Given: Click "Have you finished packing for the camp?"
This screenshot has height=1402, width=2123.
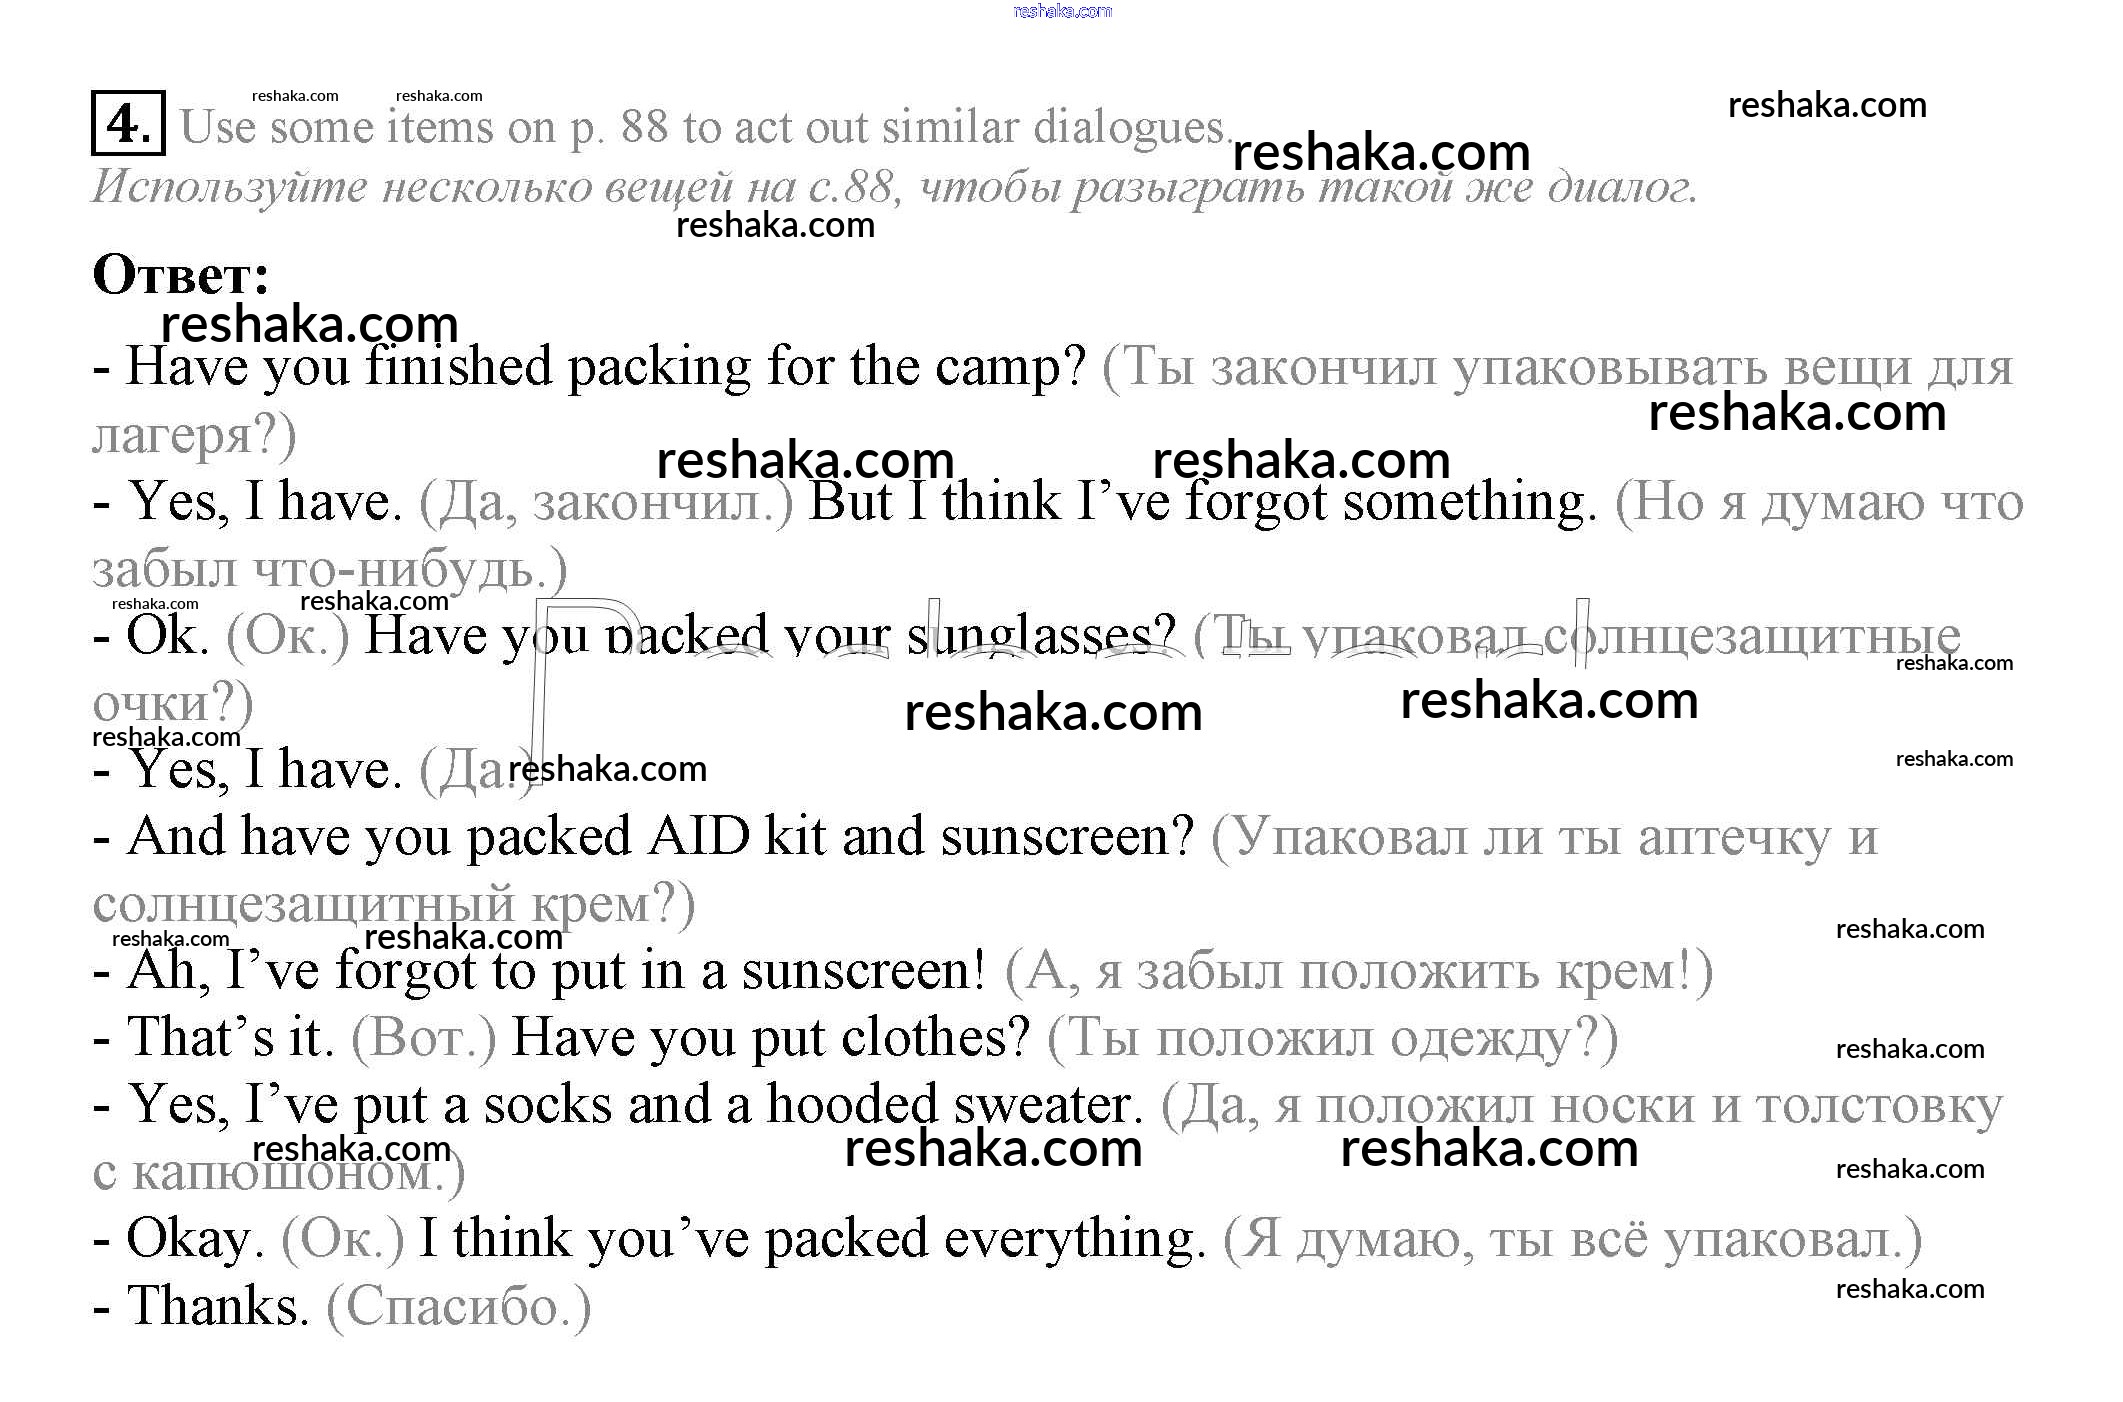Looking at the screenshot, I should [605, 367].
